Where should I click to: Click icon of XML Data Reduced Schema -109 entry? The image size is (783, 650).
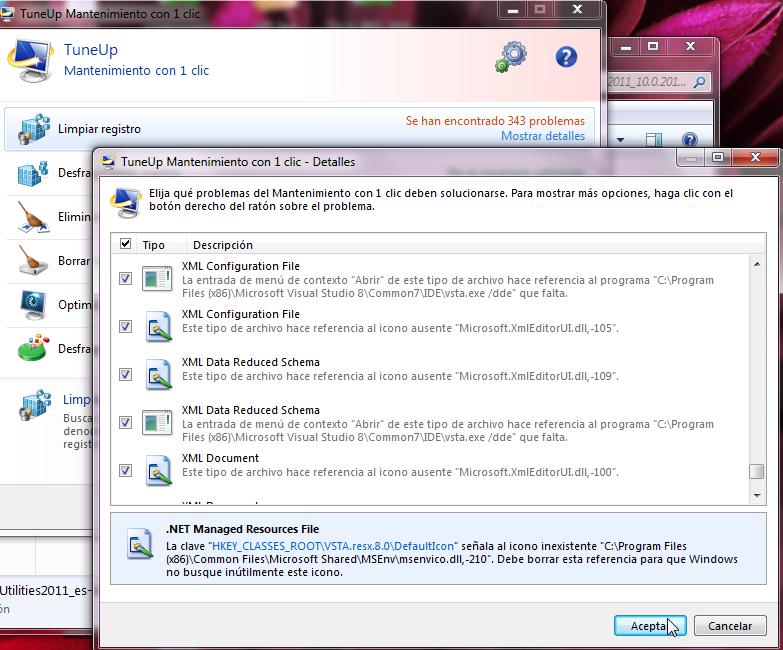tap(159, 374)
